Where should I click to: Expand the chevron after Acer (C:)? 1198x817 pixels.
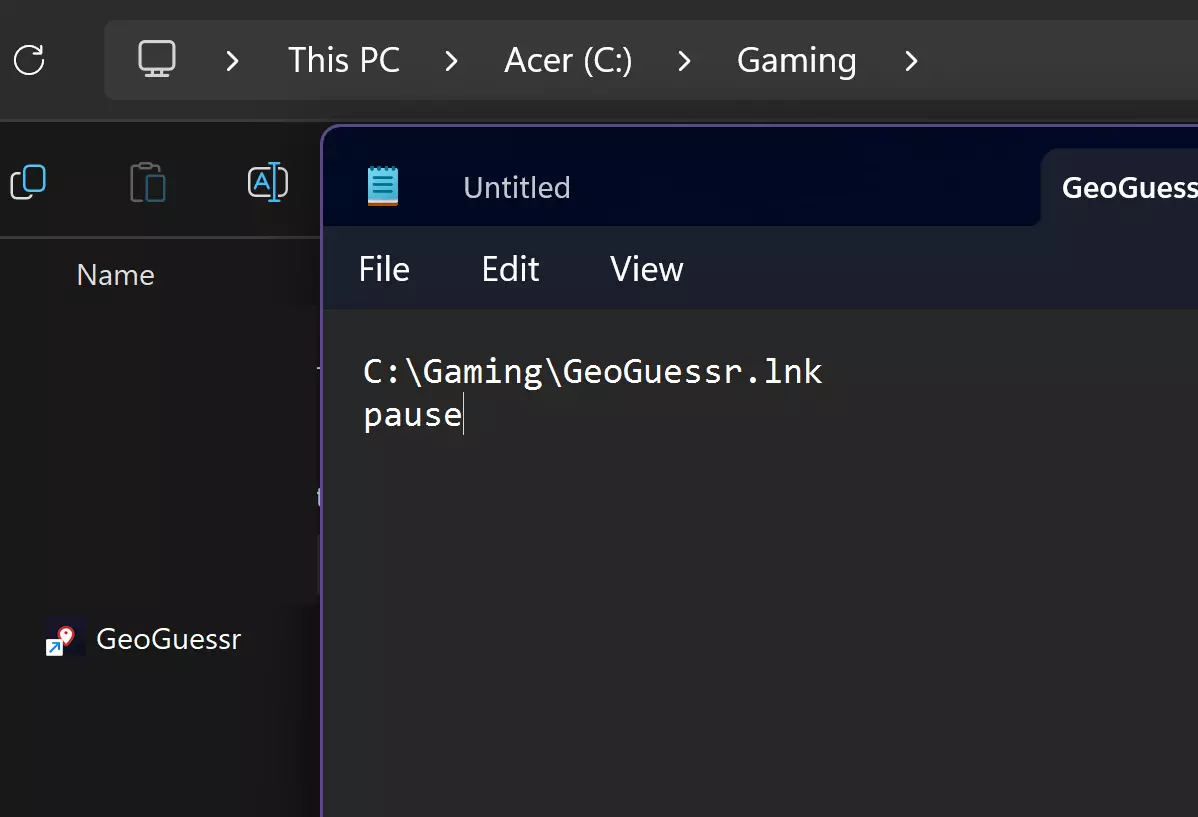pos(684,61)
